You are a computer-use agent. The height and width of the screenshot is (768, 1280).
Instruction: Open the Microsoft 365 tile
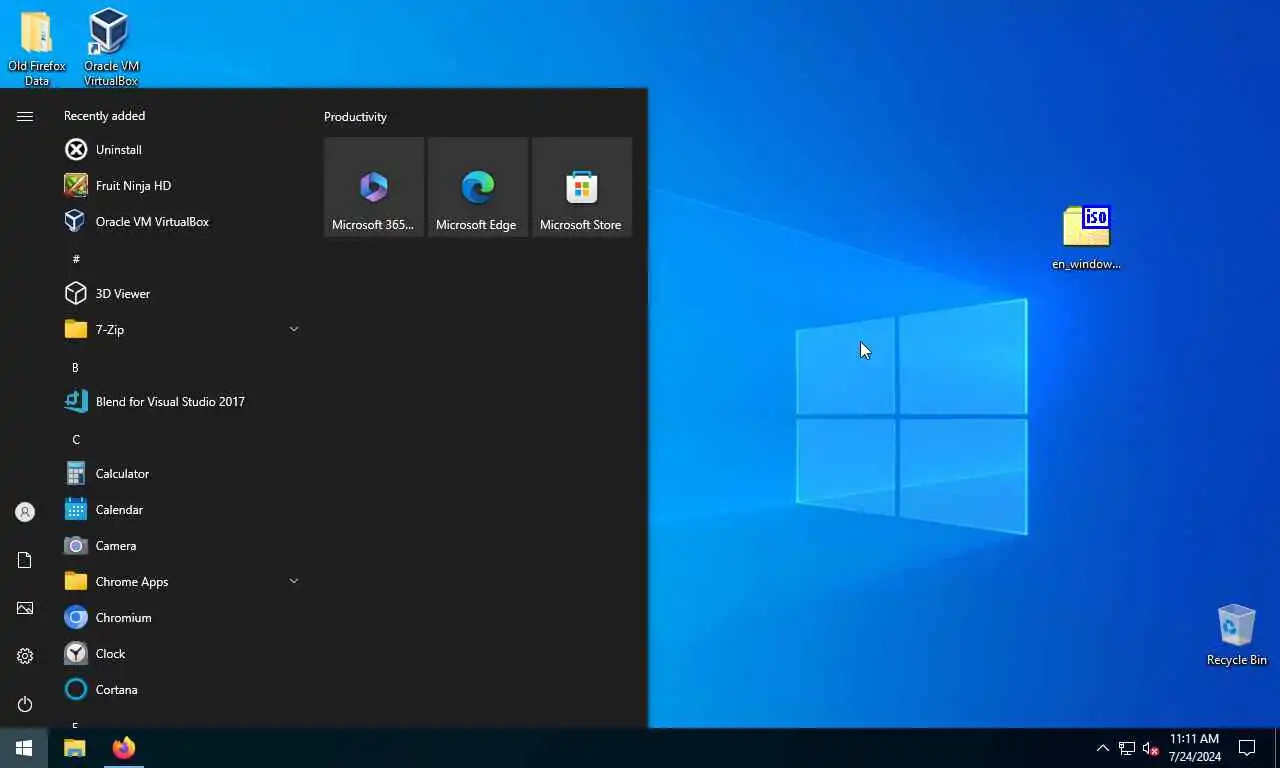click(x=374, y=187)
